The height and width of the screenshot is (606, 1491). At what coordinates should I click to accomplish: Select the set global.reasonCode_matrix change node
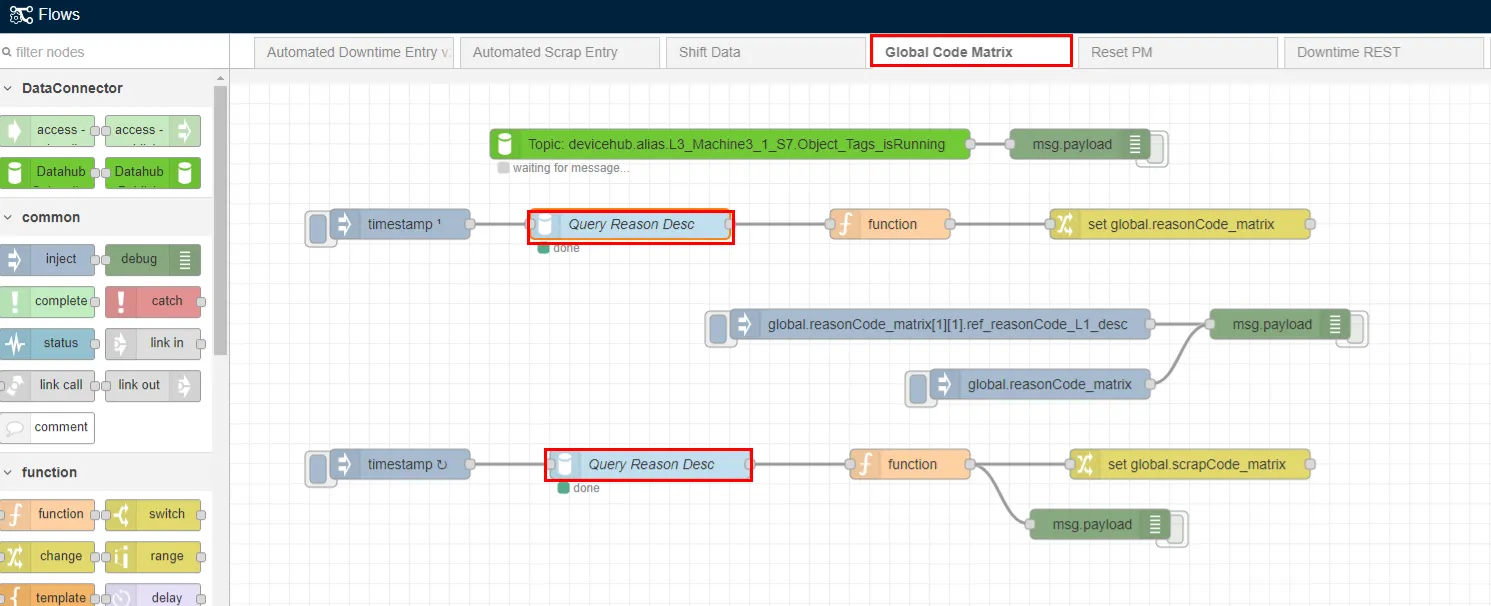pyautogui.click(x=1180, y=224)
